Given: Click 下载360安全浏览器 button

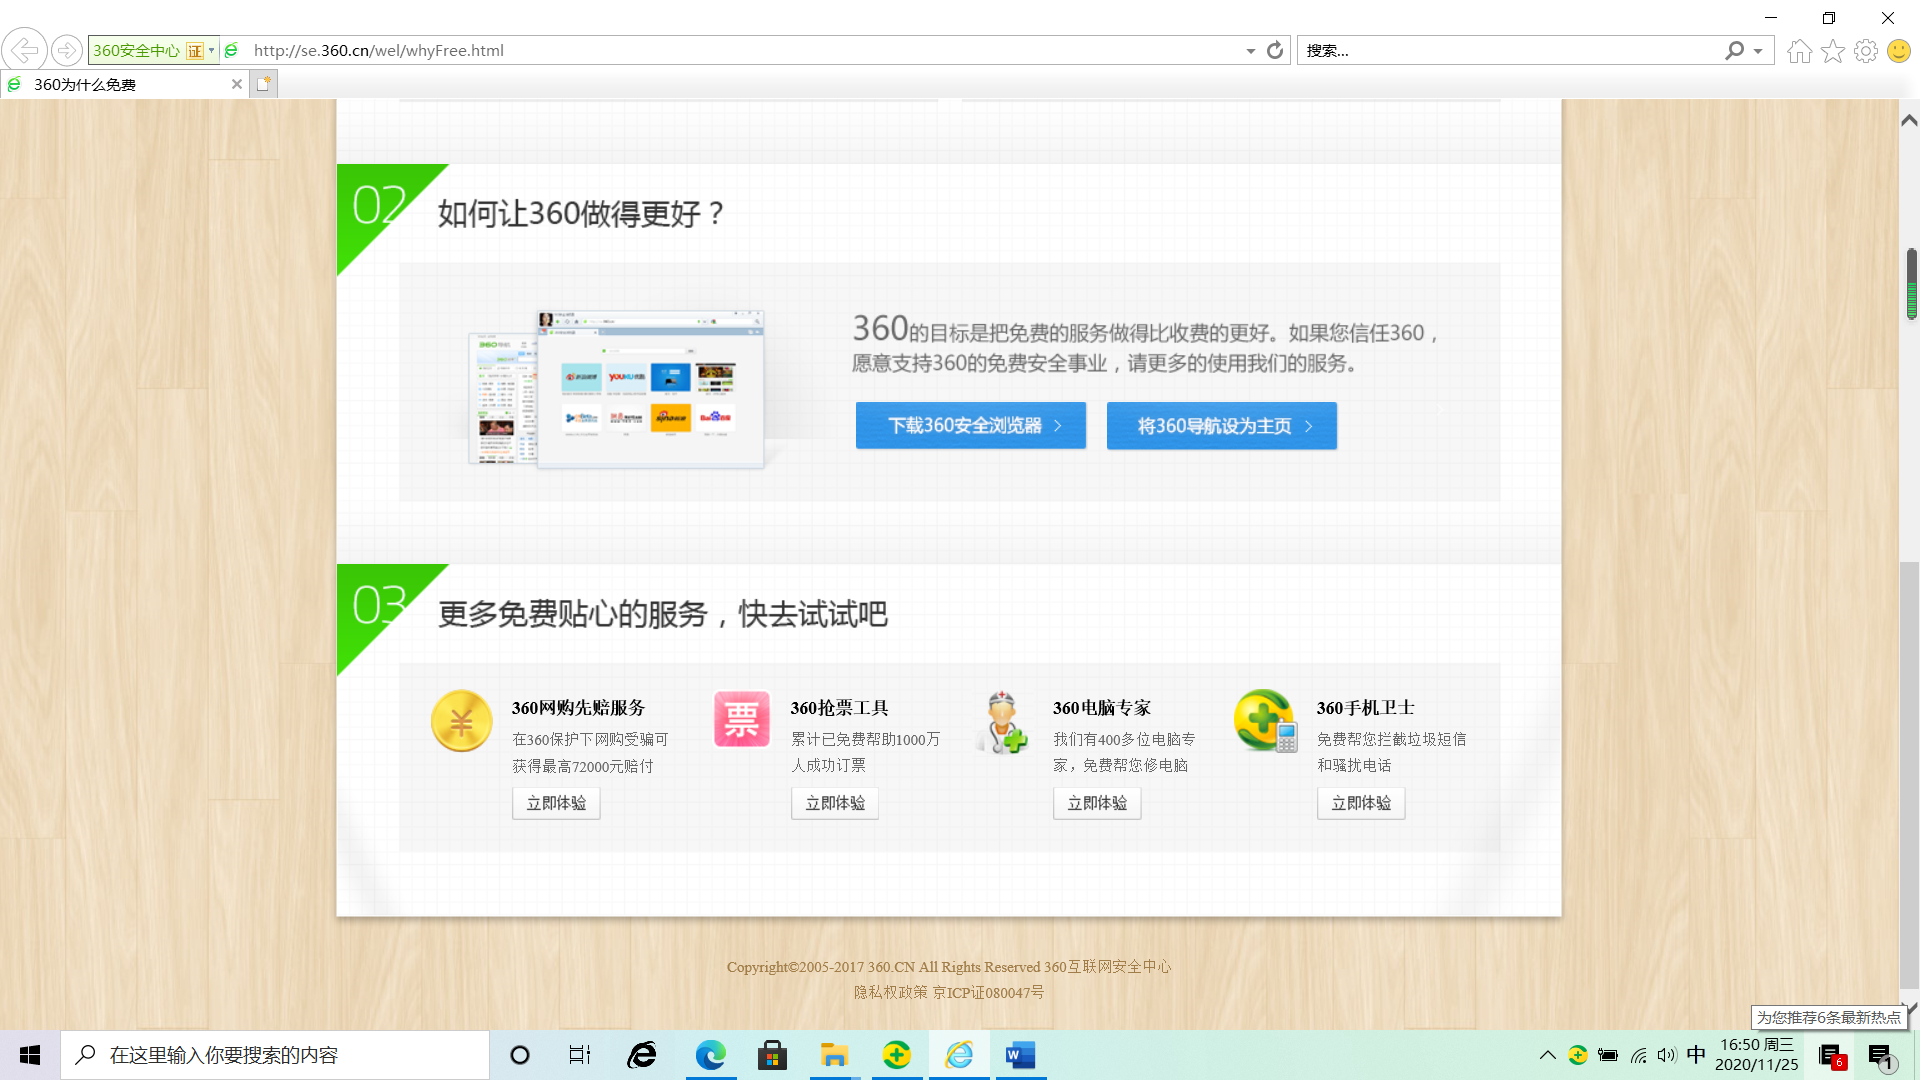Looking at the screenshot, I should (970, 426).
